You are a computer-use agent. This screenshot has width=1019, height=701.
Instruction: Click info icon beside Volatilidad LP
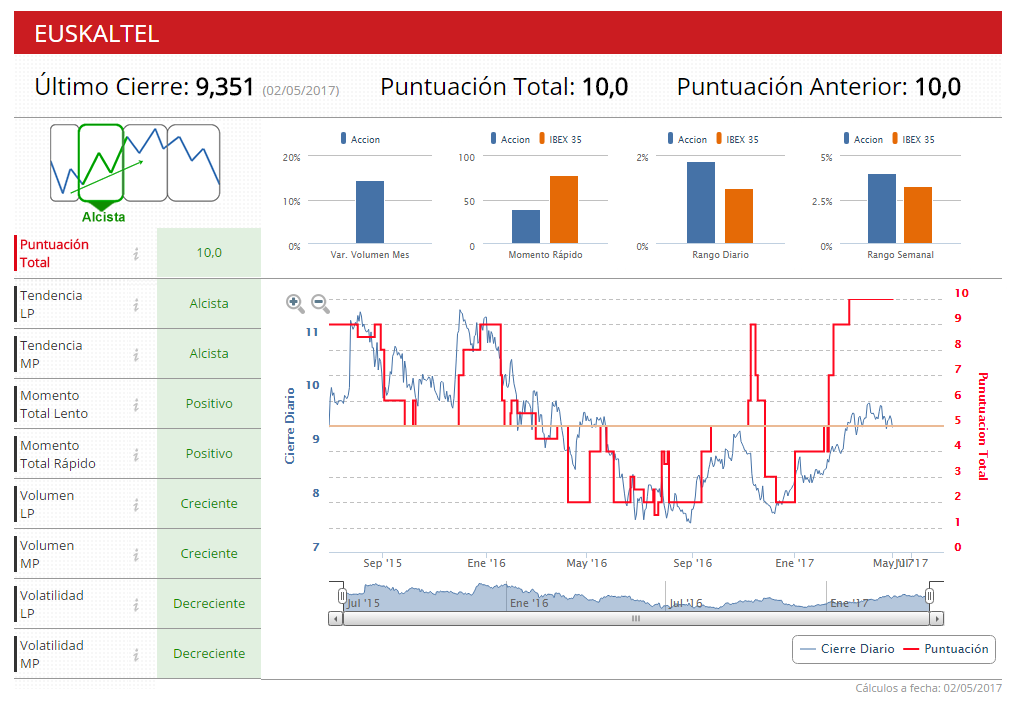point(136,604)
